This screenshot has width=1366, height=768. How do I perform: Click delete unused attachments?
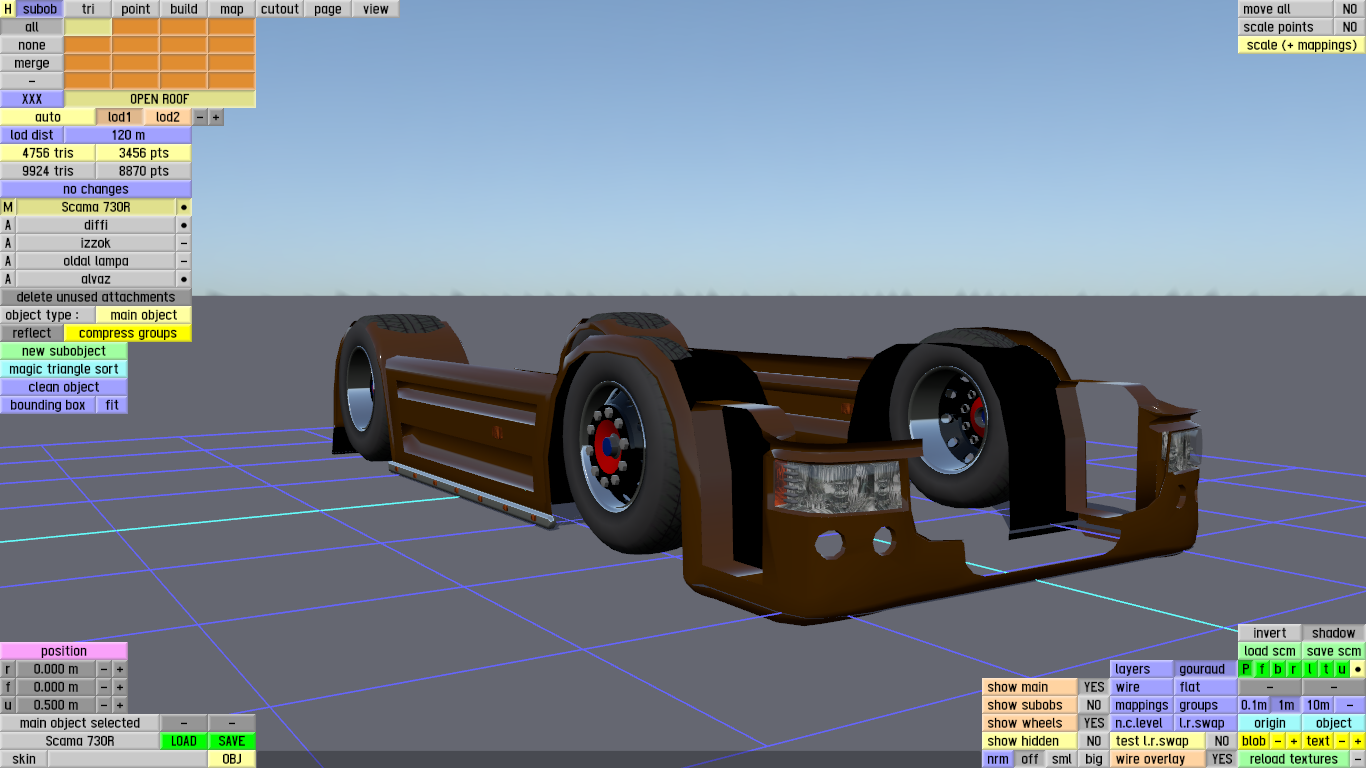click(96, 297)
